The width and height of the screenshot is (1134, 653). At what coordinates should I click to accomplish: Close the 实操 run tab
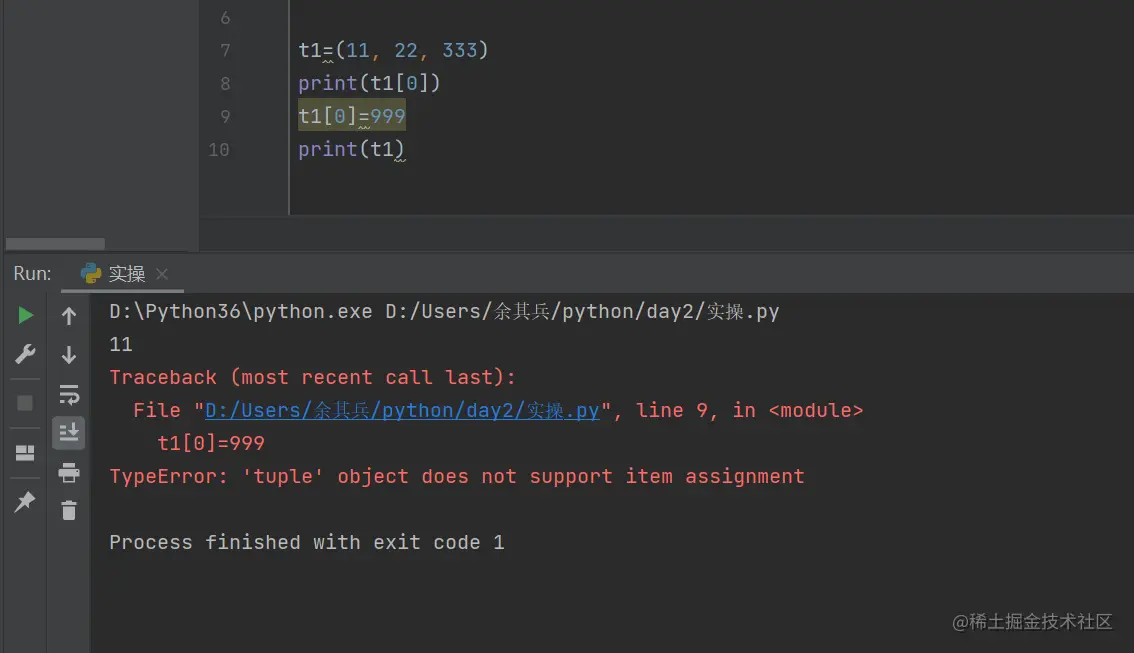click(162, 273)
